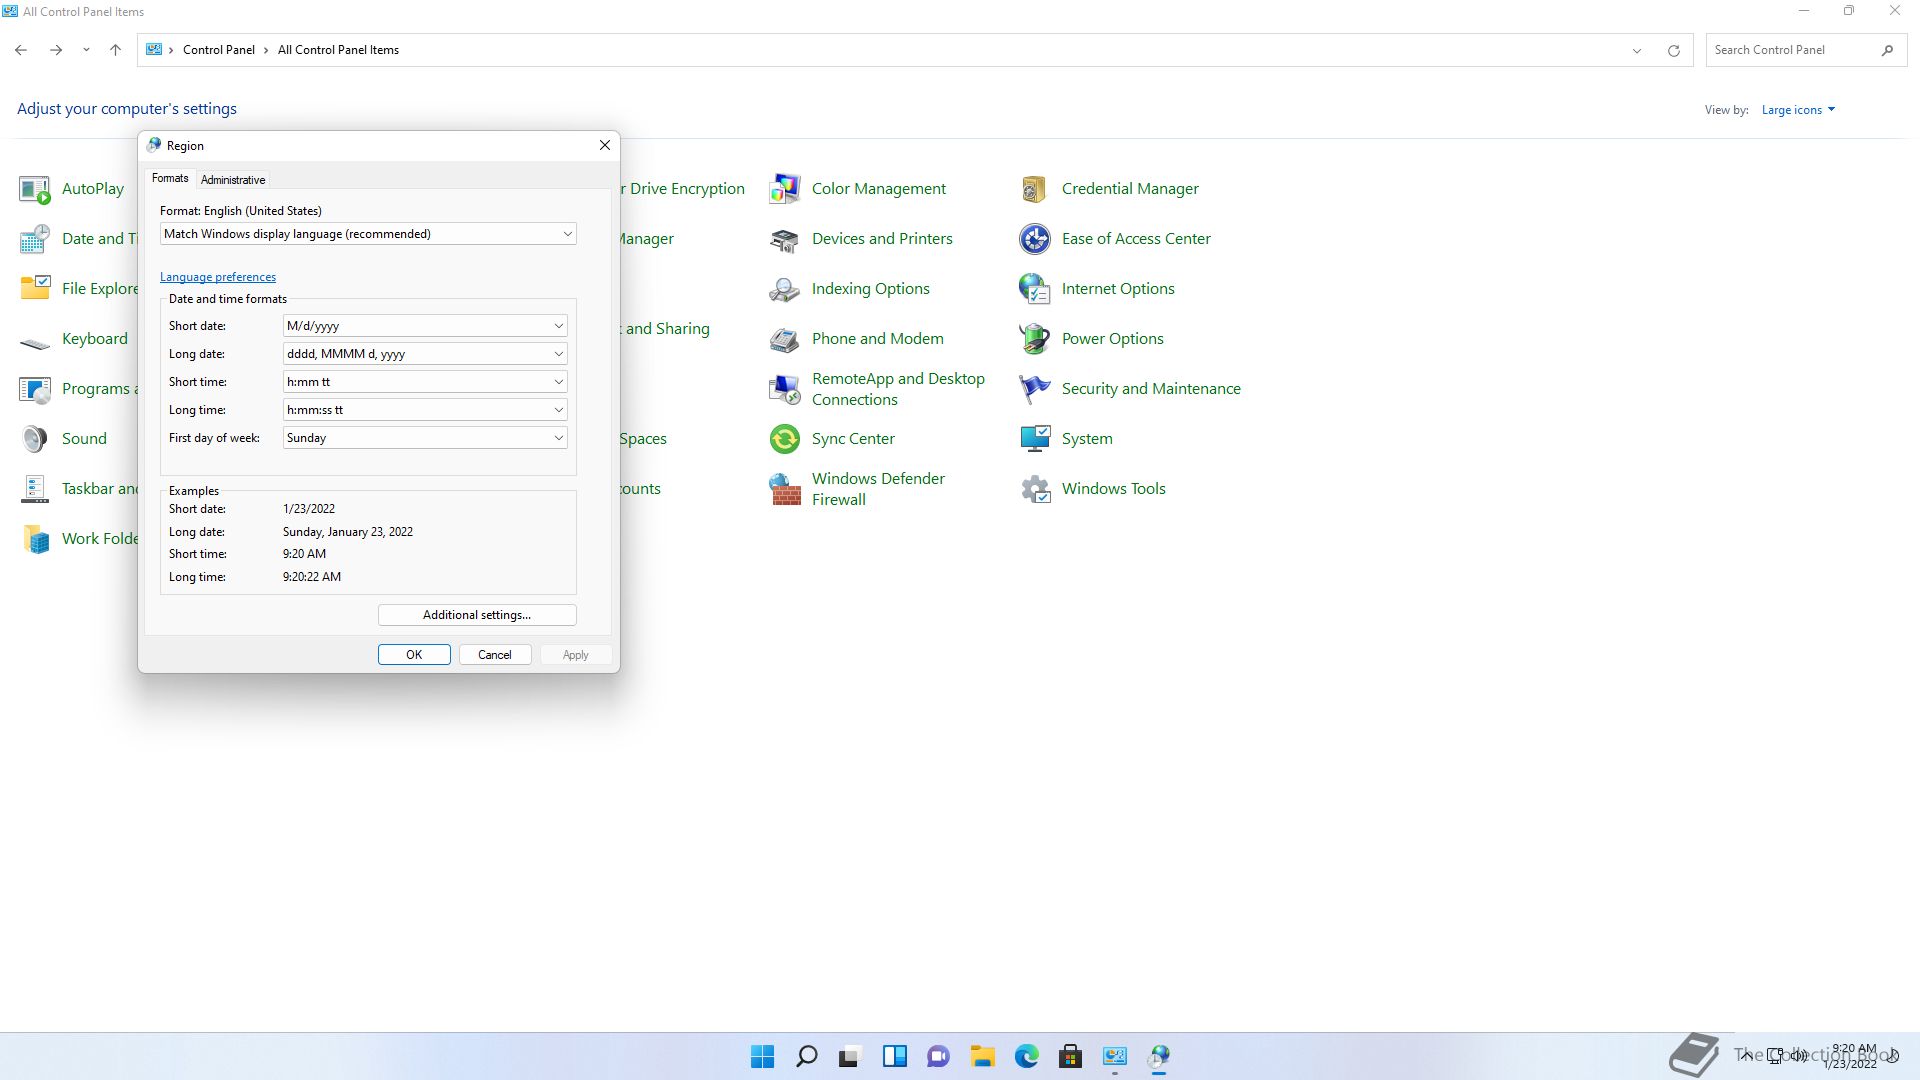Open Work Folders icon
Viewport: 1920px width, 1080px height.
(35, 539)
